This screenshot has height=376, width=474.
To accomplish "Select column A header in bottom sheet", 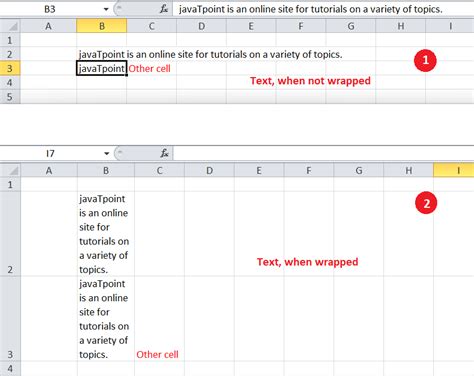I will pyautogui.click(x=49, y=170).
